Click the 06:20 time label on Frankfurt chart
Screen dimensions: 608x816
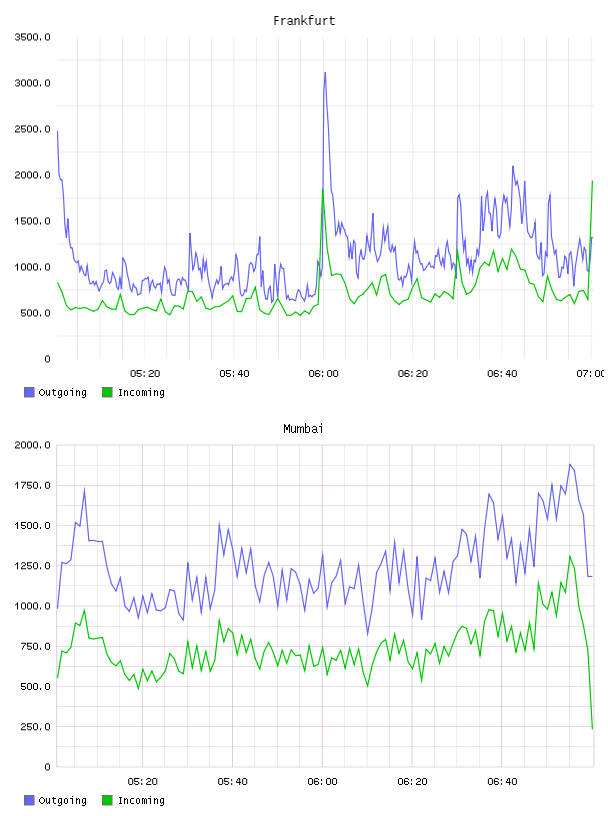[413, 374]
